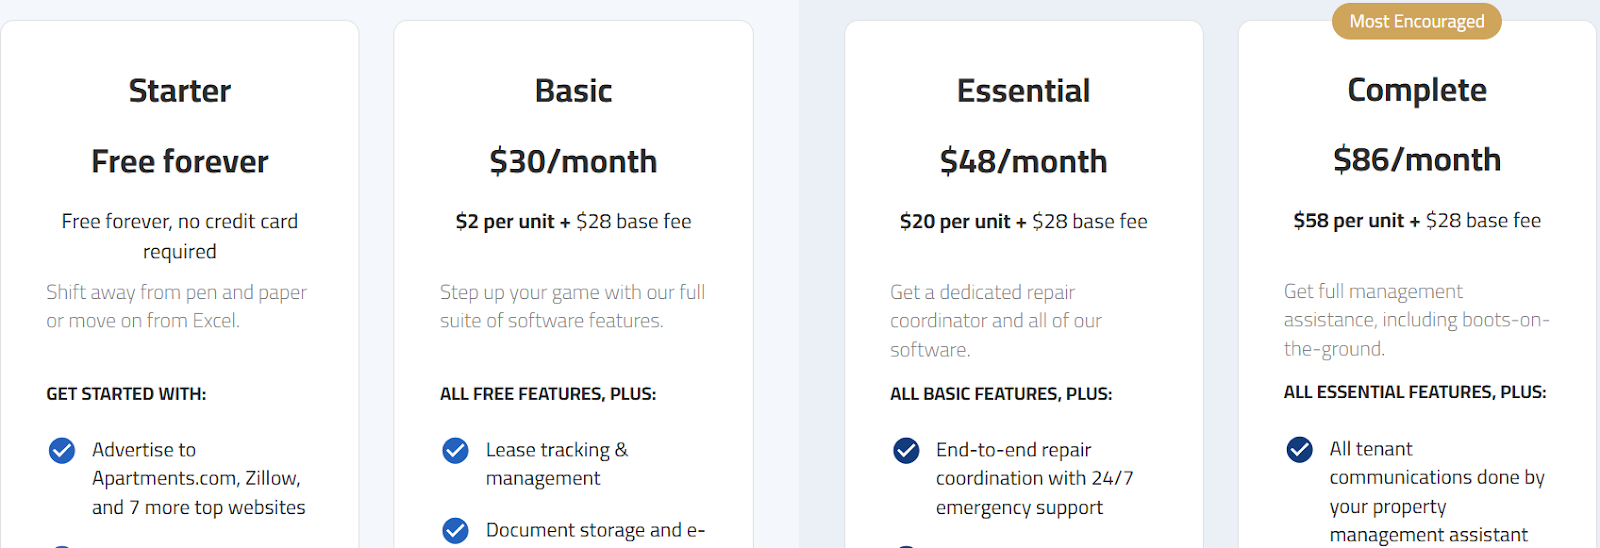This screenshot has width=1600, height=548.
Task: Click checkmark icon next to End-to-end repair coordination
Action: [x=906, y=450]
